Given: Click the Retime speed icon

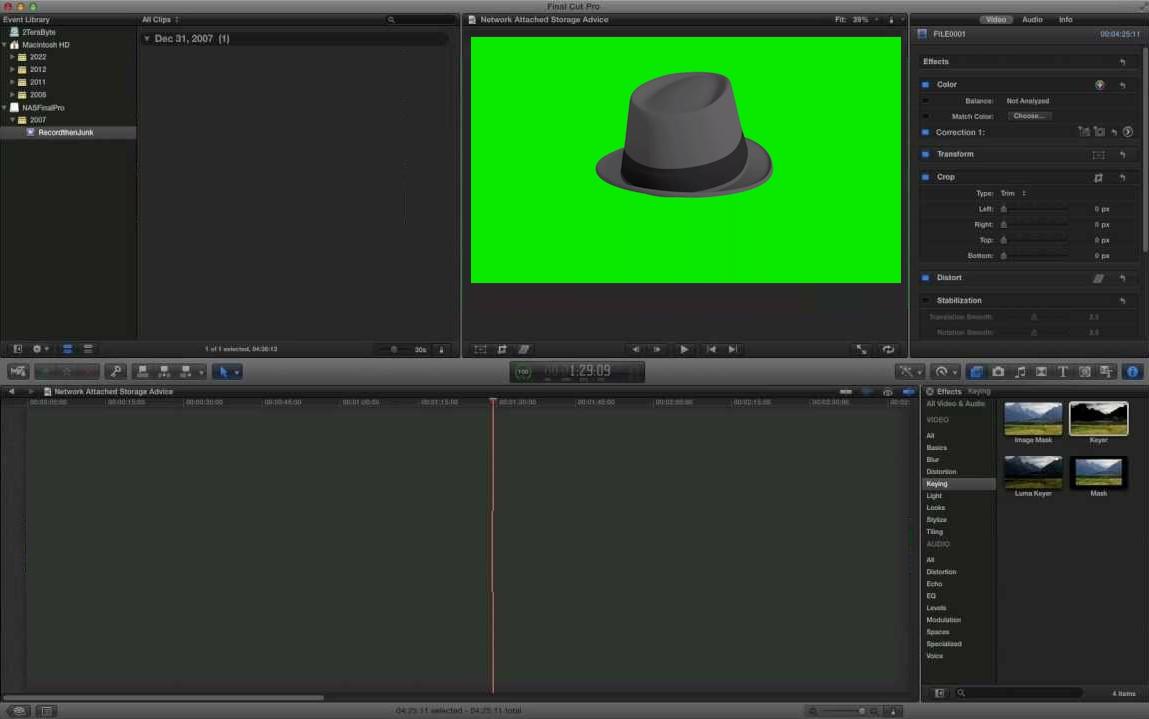Looking at the screenshot, I should tap(945, 372).
